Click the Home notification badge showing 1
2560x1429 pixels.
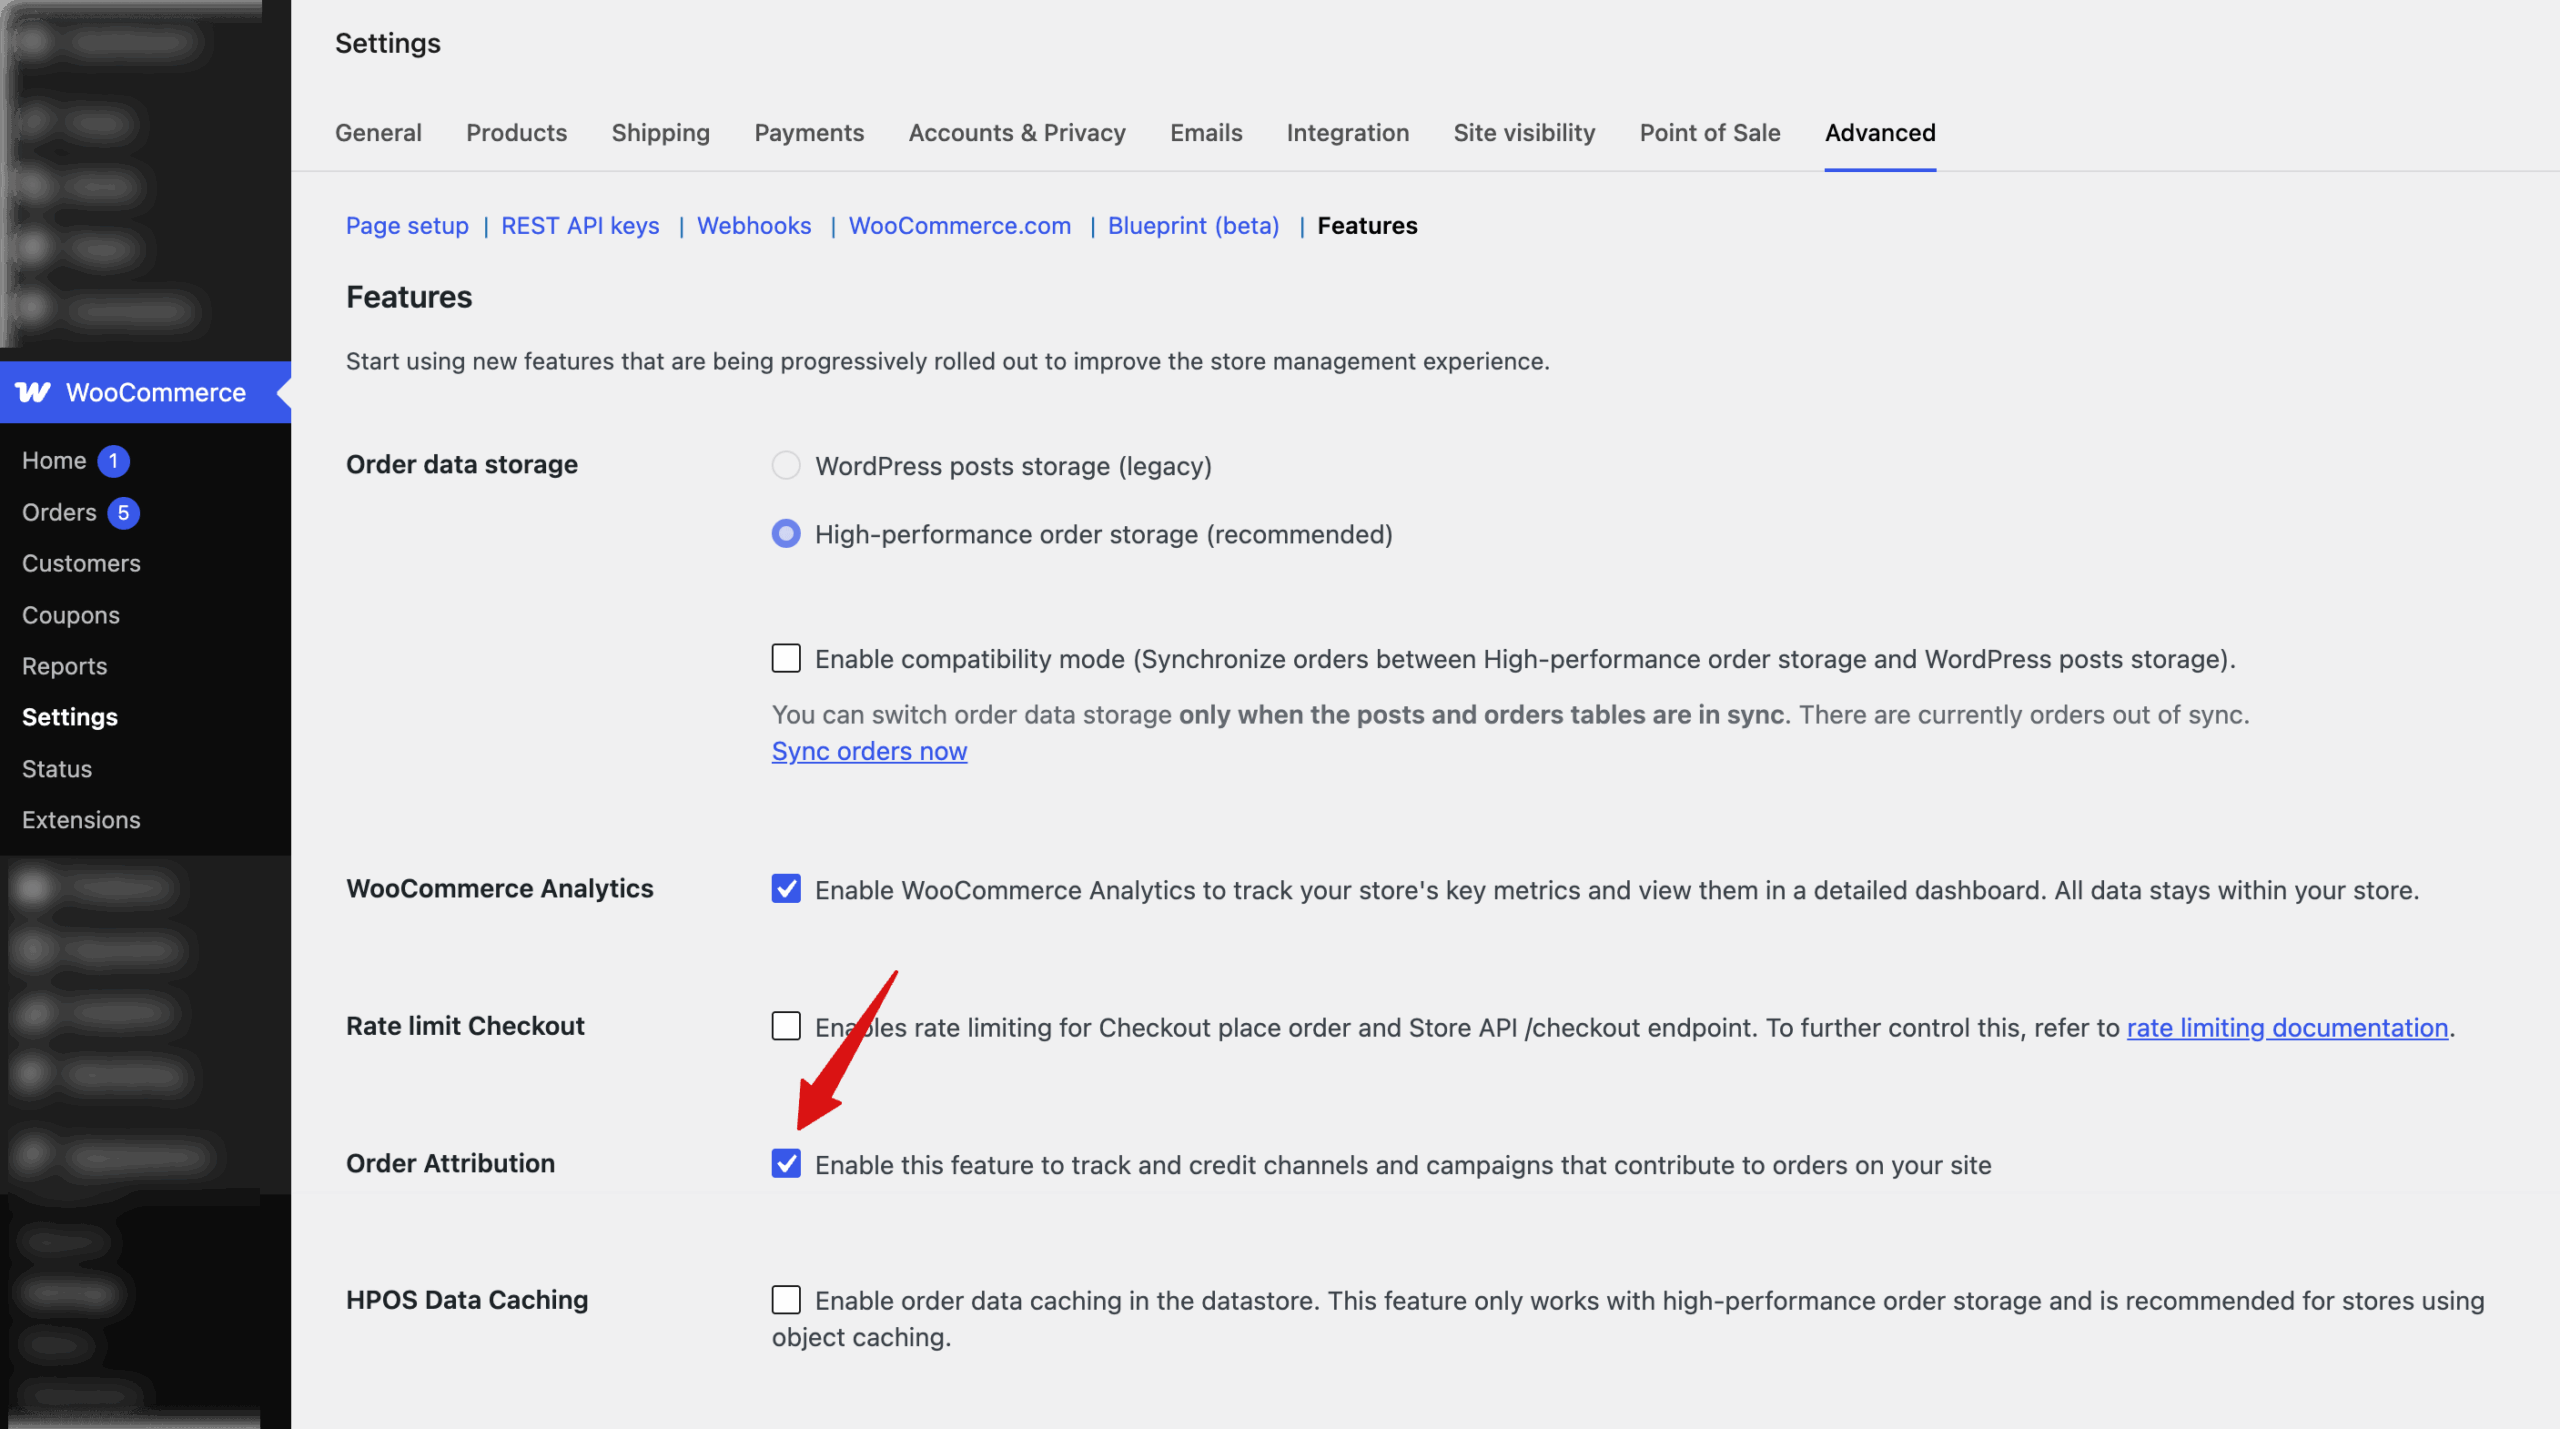click(114, 461)
